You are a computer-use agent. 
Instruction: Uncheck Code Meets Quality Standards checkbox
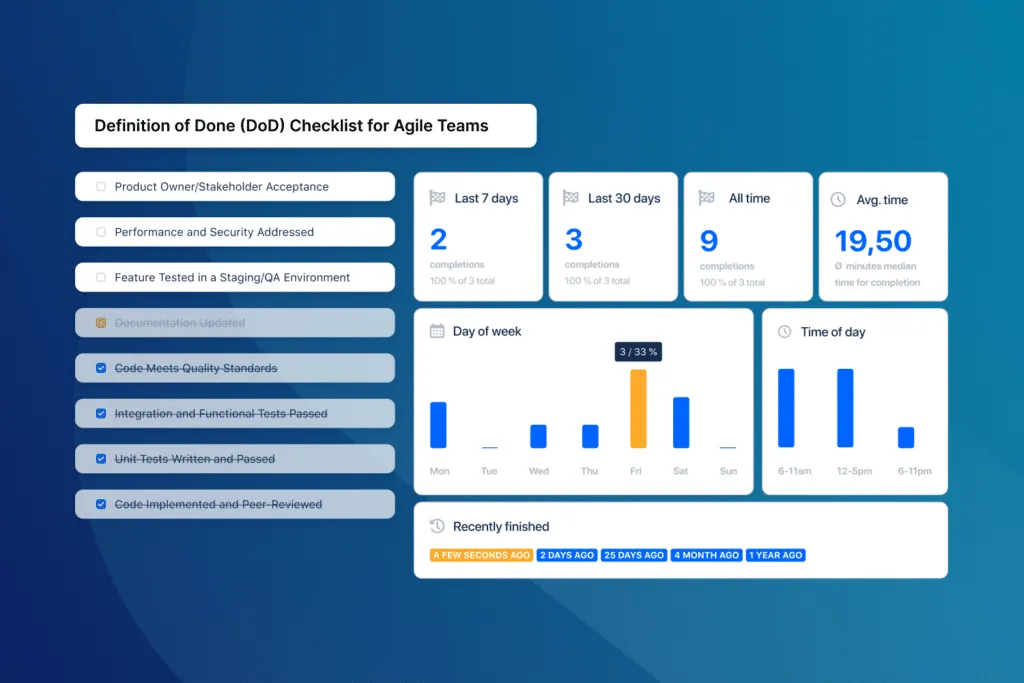pos(101,368)
